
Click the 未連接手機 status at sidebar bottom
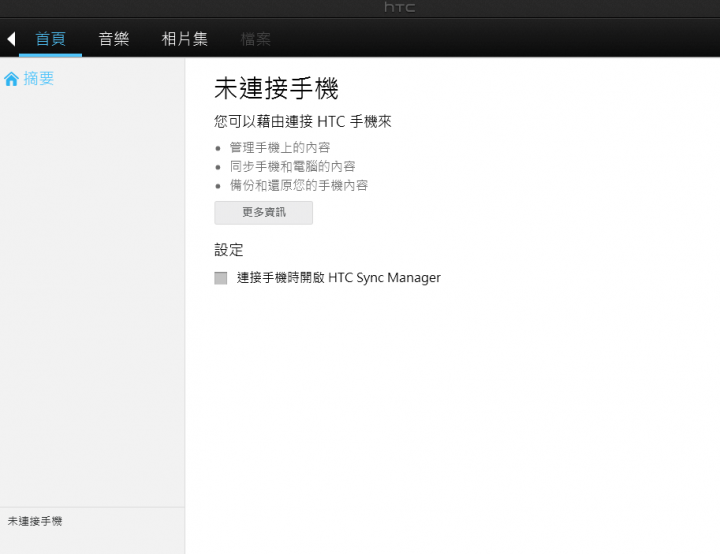pyautogui.click(x=35, y=521)
